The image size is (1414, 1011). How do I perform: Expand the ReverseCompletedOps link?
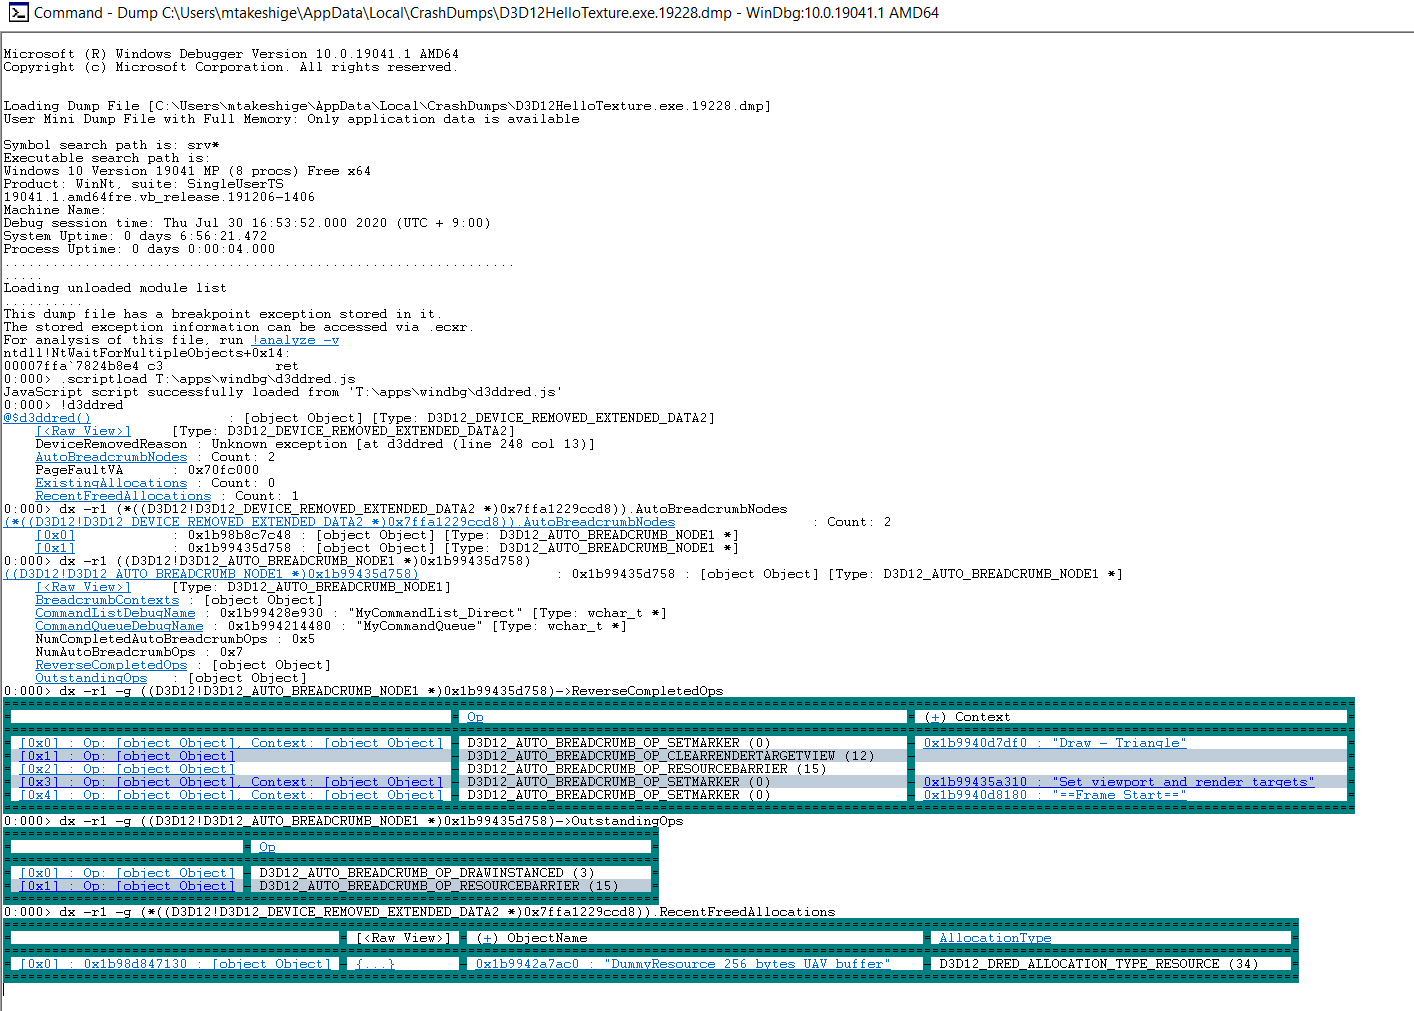pyautogui.click(x=111, y=665)
